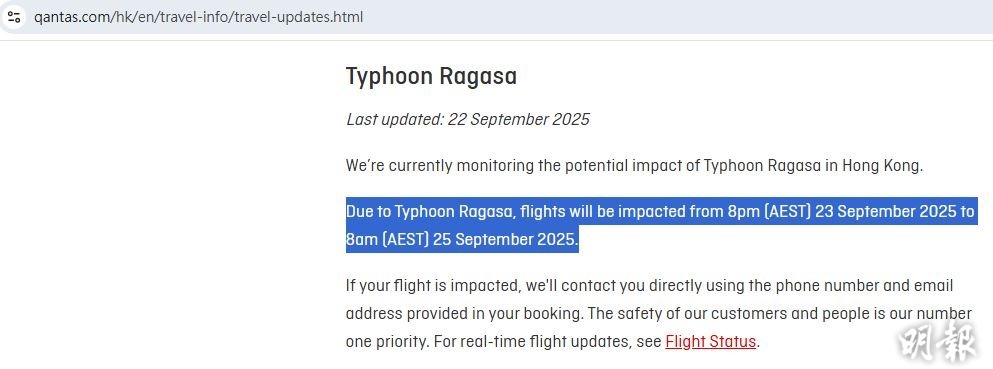This screenshot has width=993, height=369.
Task: Click "22 September 2025" in last updated line
Action: tap(519, 119)
